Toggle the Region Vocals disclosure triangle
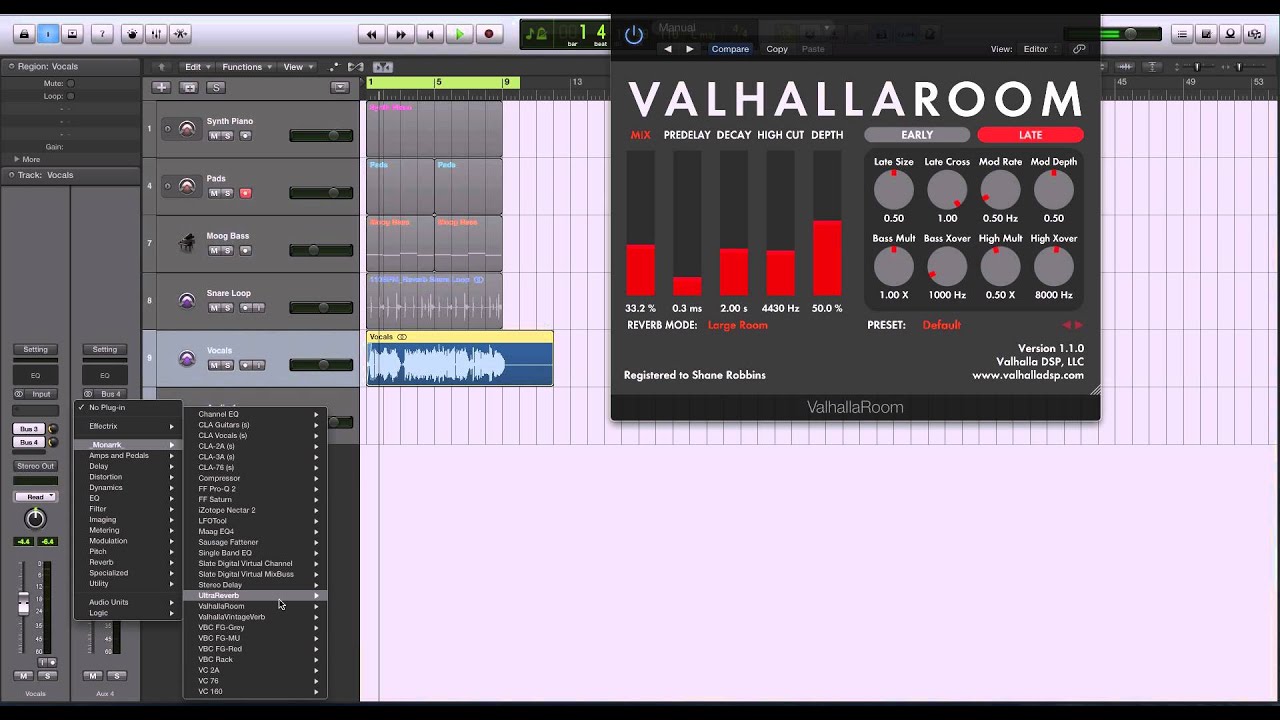This screenshot has height=720, width=1280. pos(11,66)
